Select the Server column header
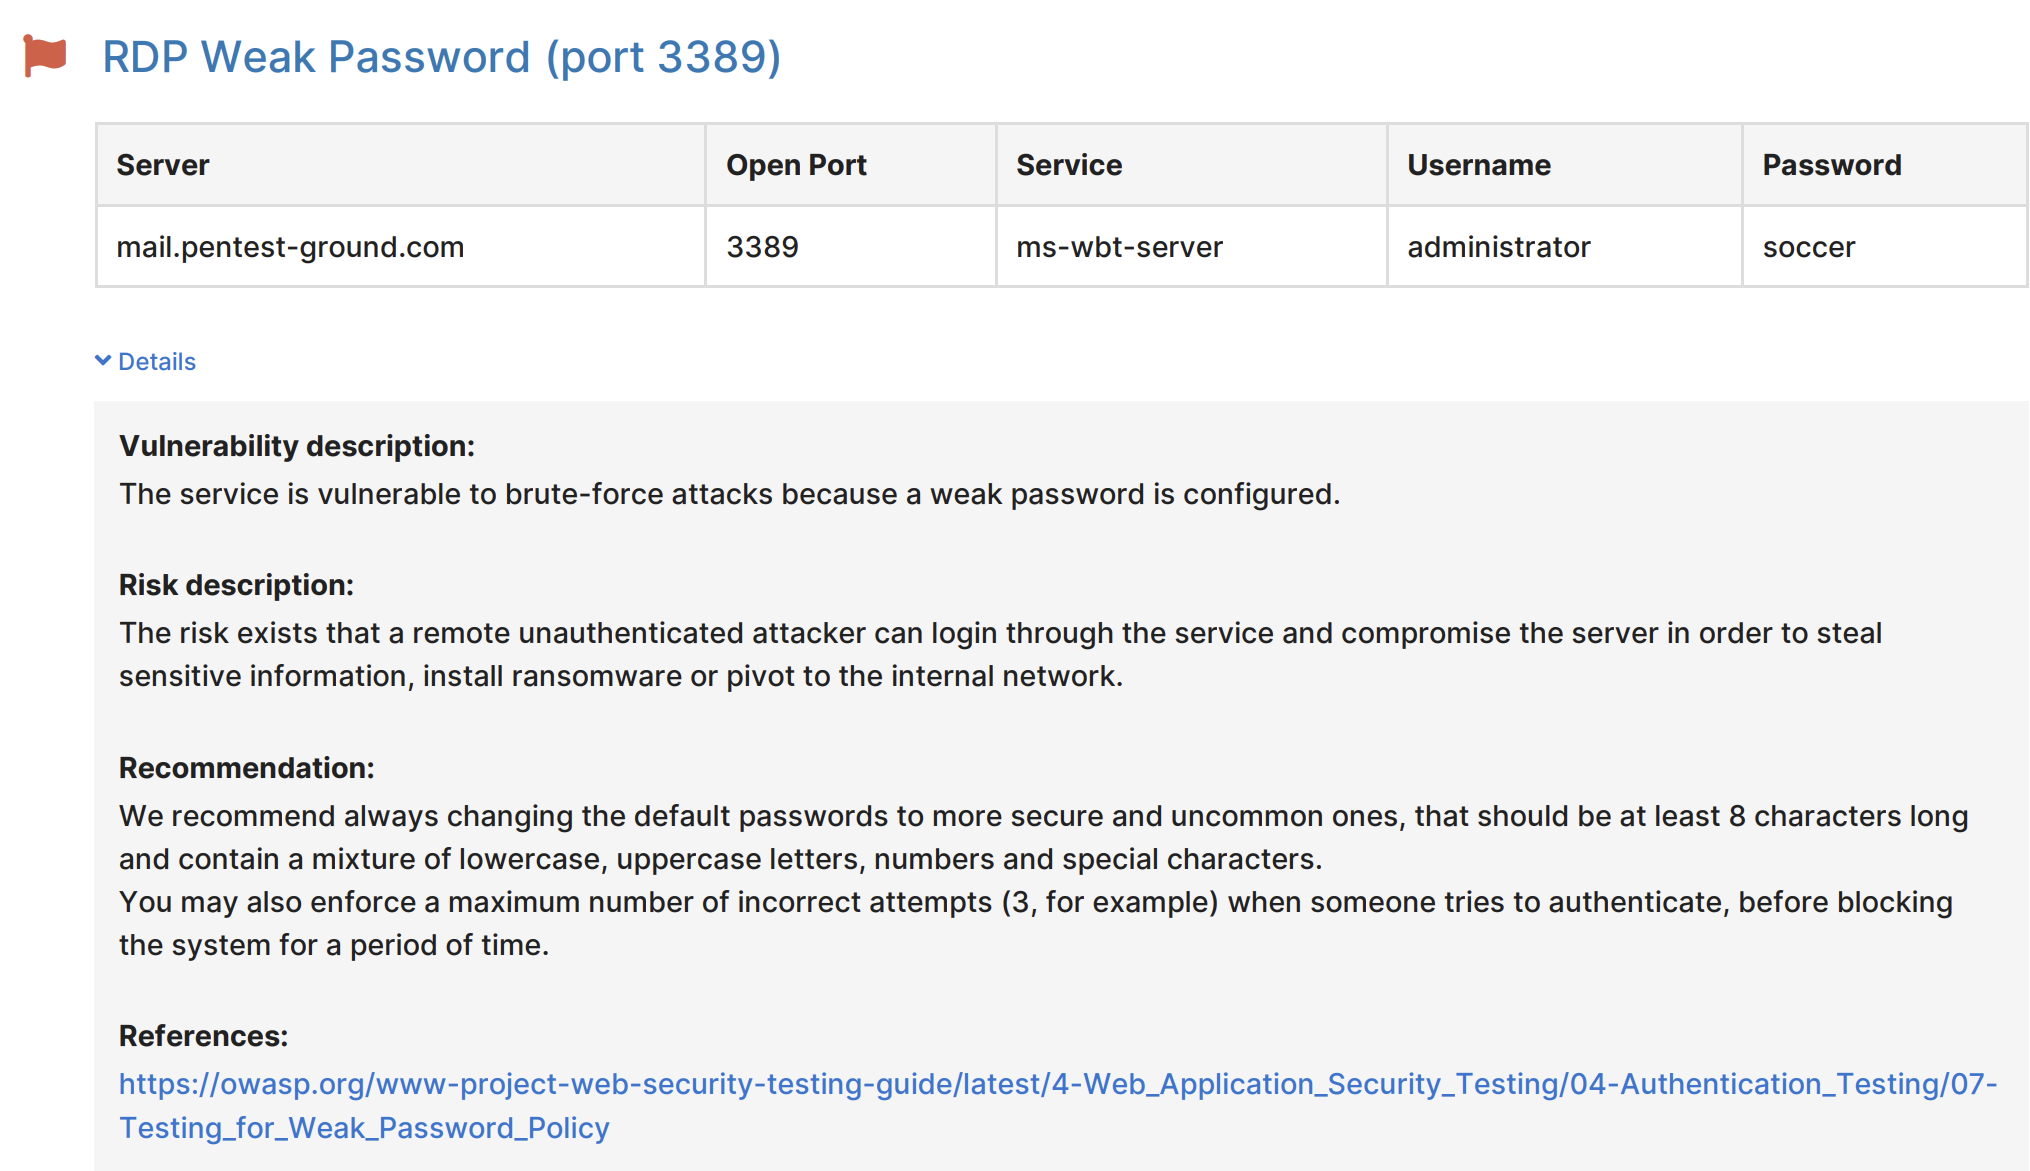Screen dimensions: 2030x1171 coord(163,164)
